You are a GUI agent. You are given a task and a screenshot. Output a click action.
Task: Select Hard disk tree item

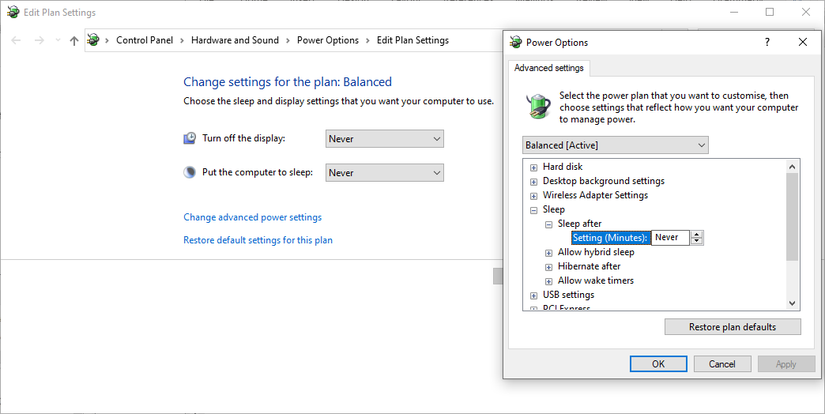point(562,167)
